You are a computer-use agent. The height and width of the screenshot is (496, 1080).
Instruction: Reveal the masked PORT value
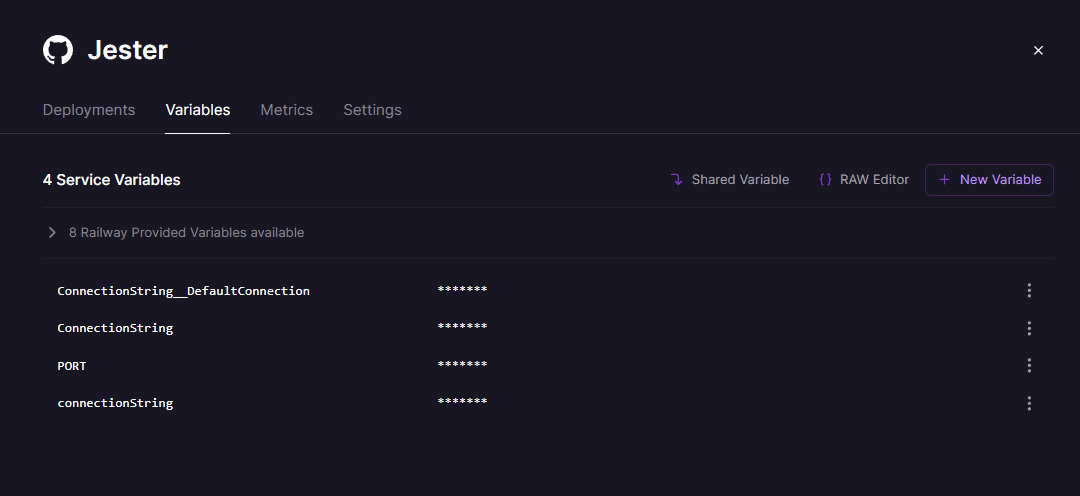462,366
